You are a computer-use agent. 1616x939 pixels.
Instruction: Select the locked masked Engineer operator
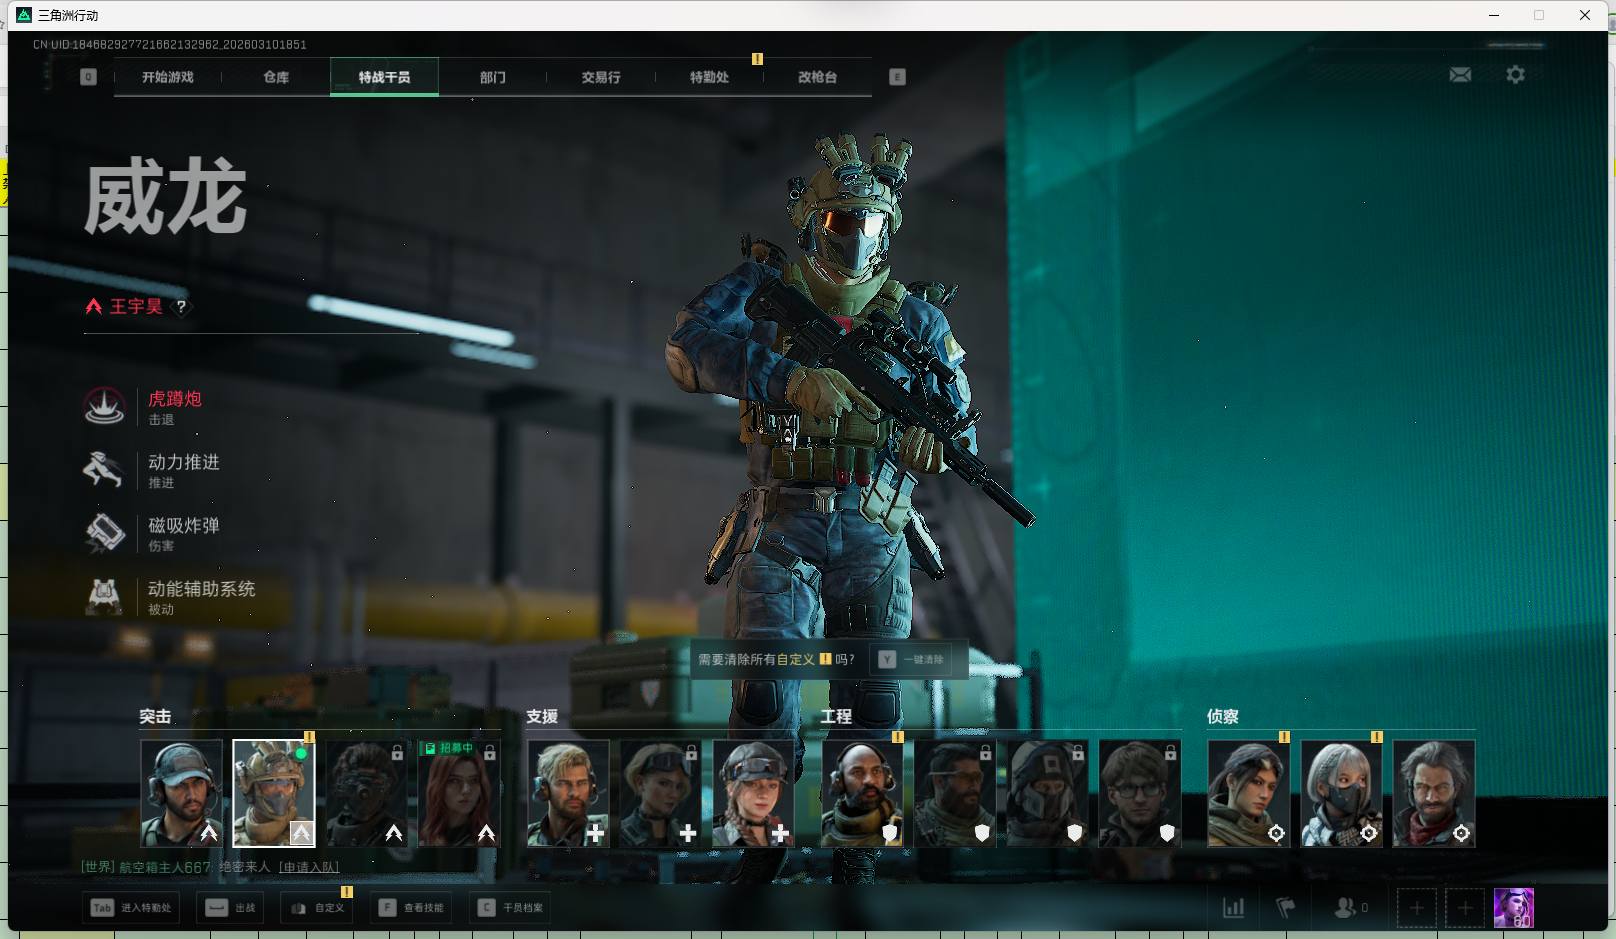(1047, 794)
